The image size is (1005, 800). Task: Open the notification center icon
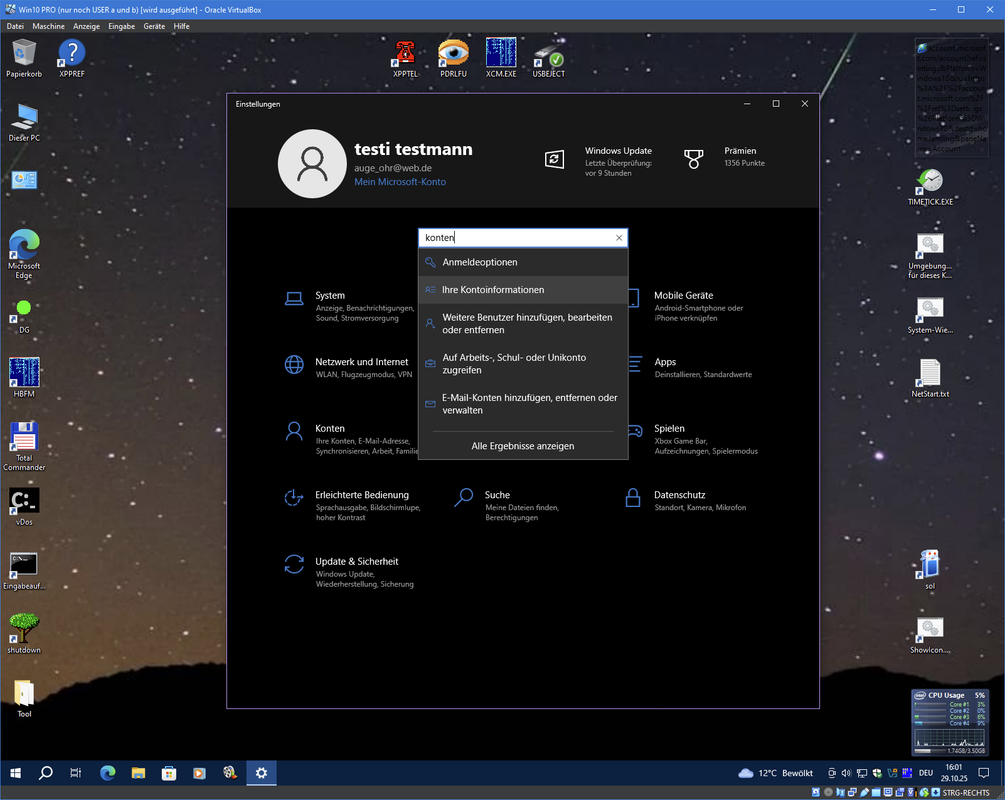(x=984, y=773)
